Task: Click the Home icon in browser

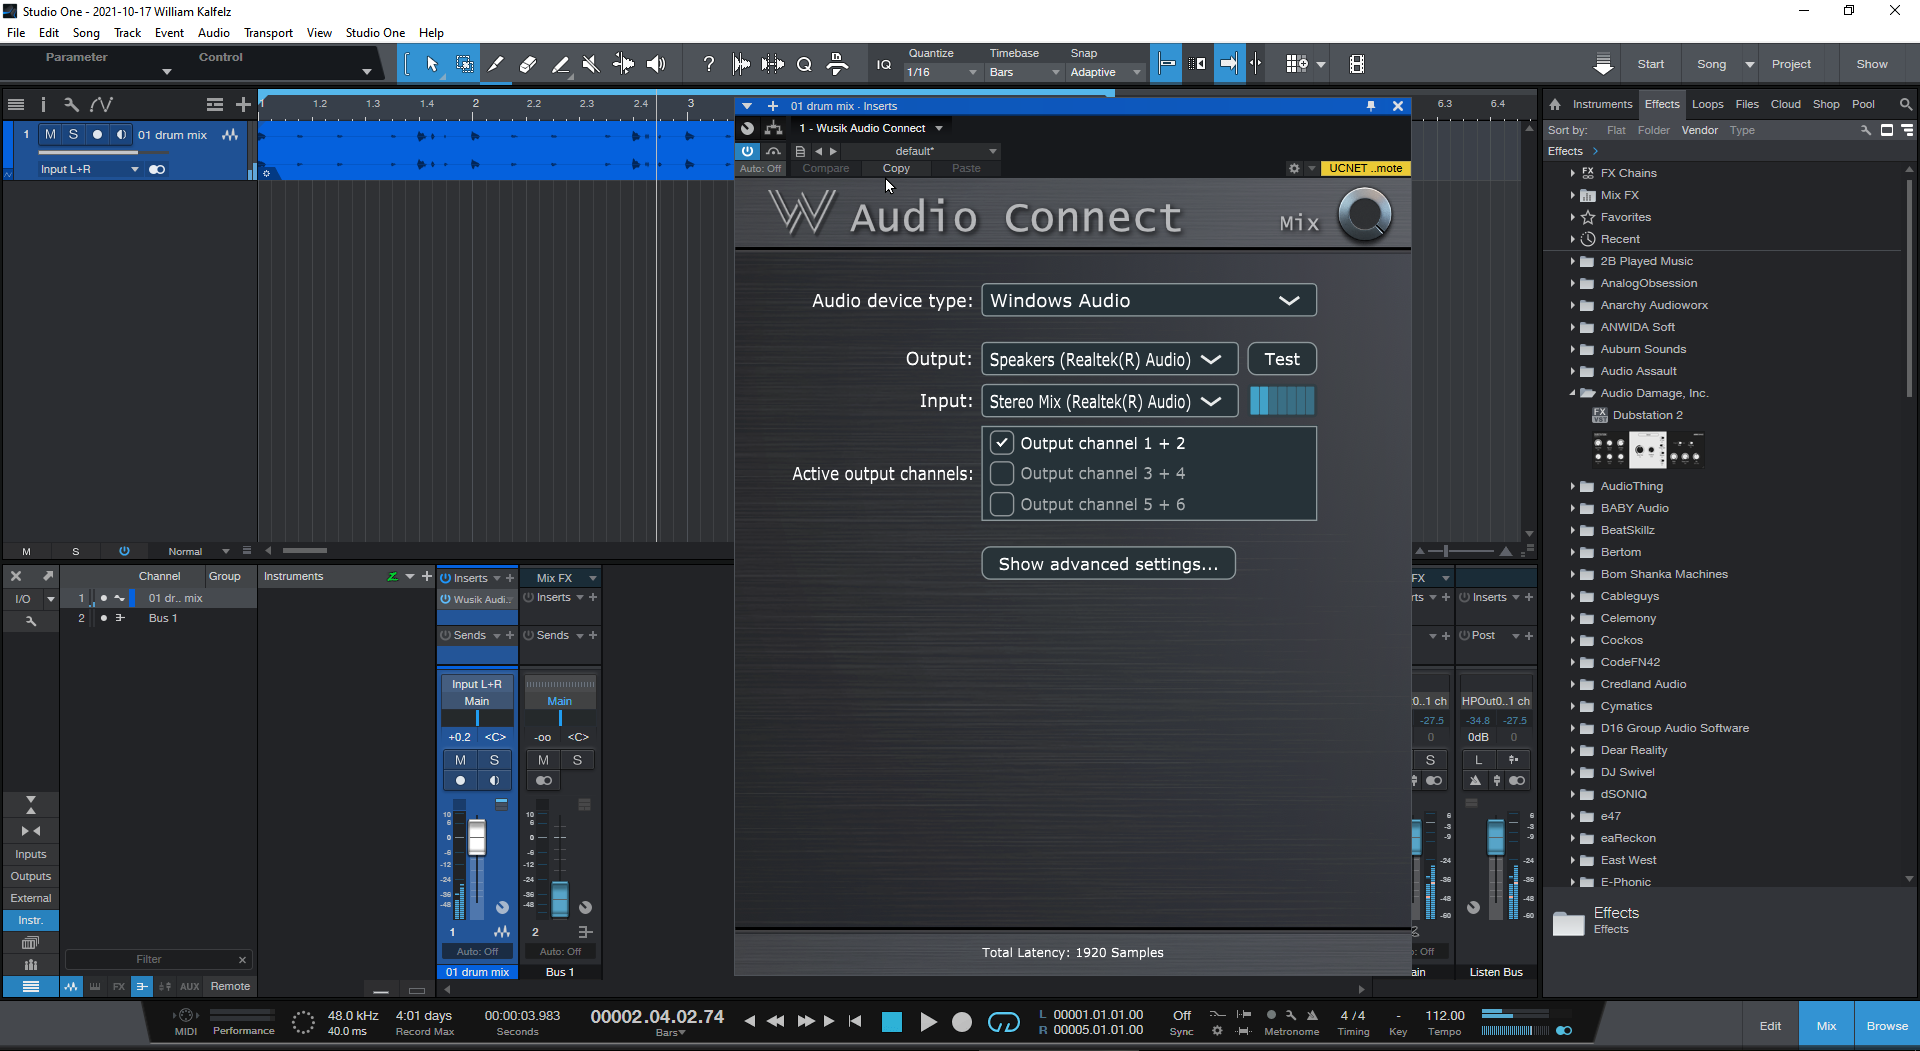Action: point(1555,104)
